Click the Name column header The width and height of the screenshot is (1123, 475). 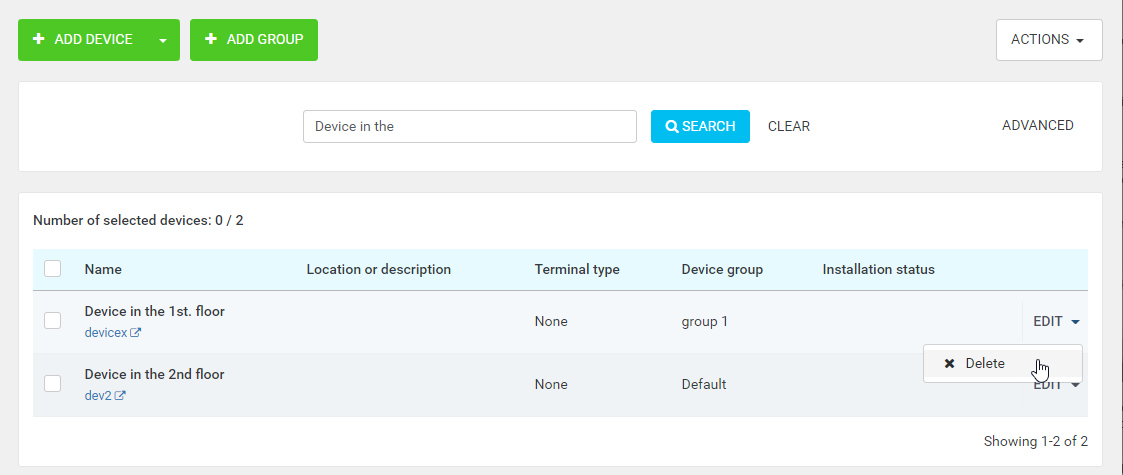[x=103, y=269]
